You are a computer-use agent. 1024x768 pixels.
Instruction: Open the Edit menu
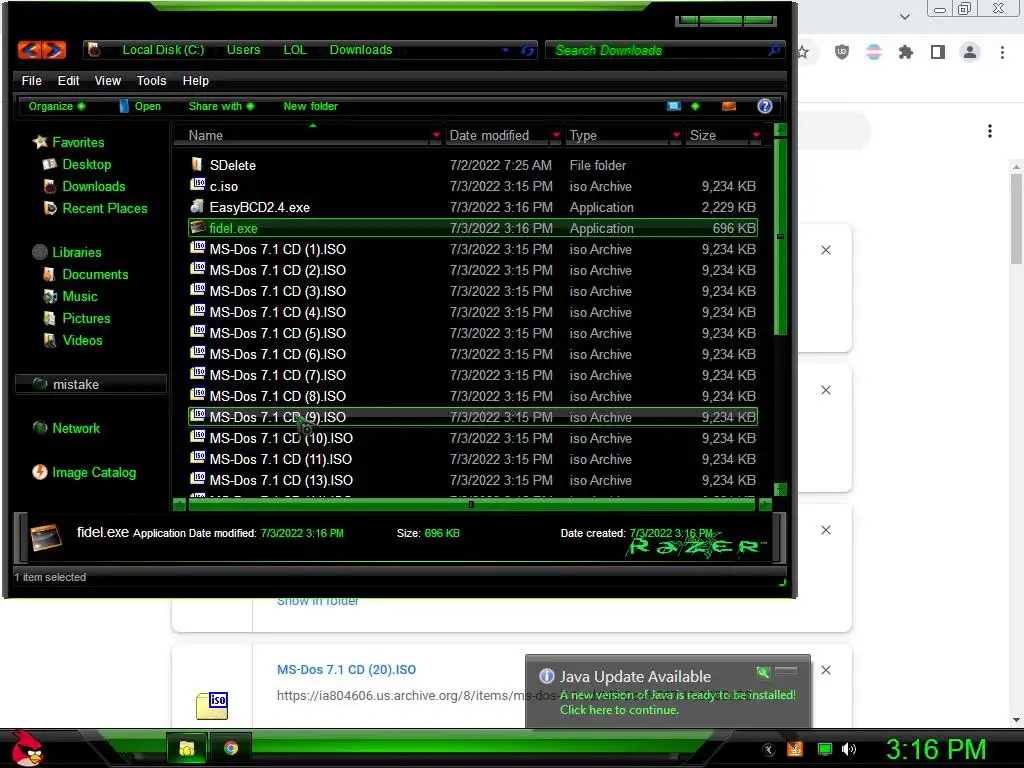click(68, 80)
